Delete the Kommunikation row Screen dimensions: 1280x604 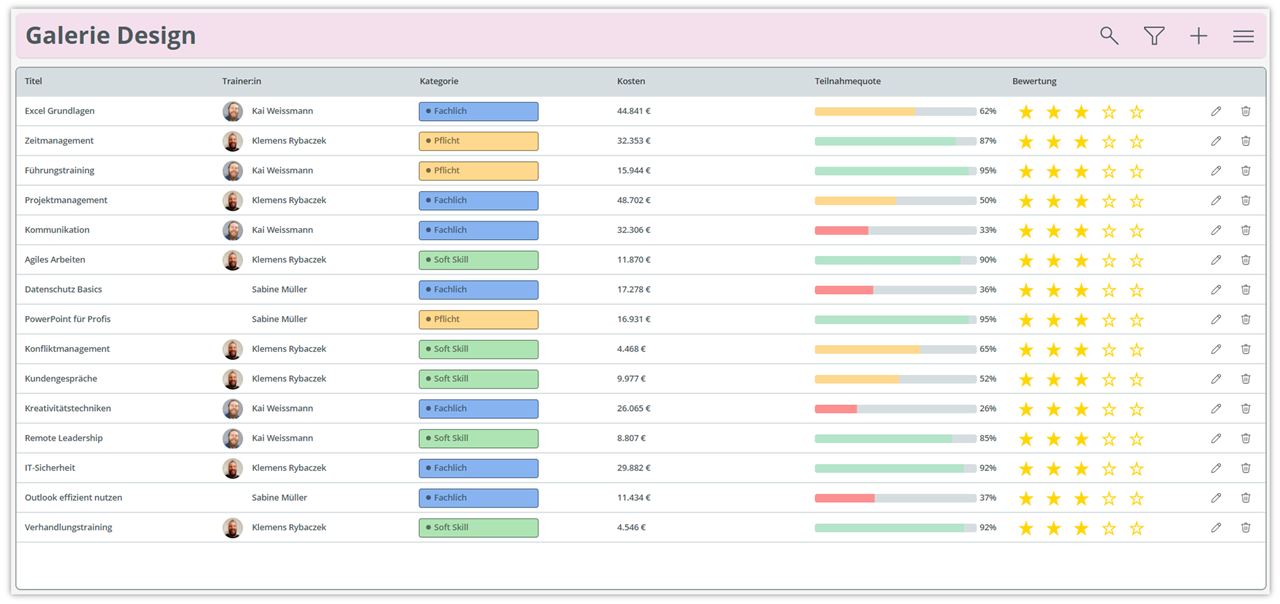click(x=1246, y=230)
